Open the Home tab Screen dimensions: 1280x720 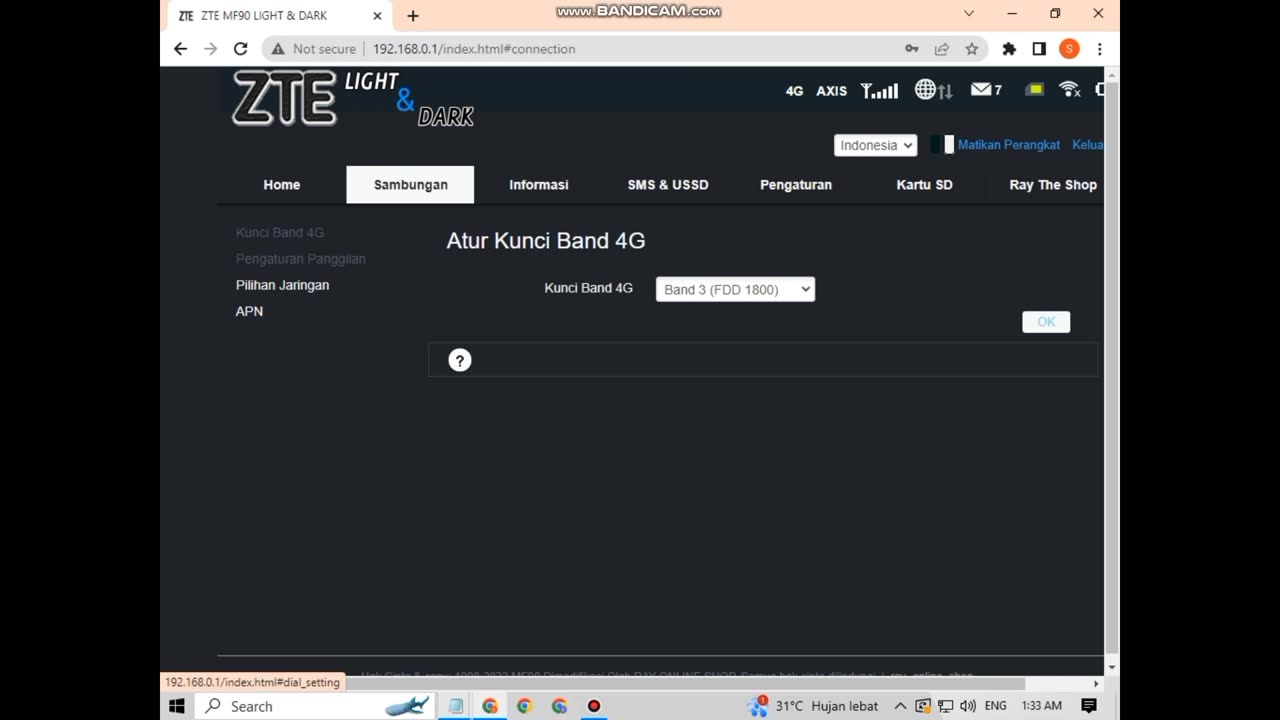282,185
